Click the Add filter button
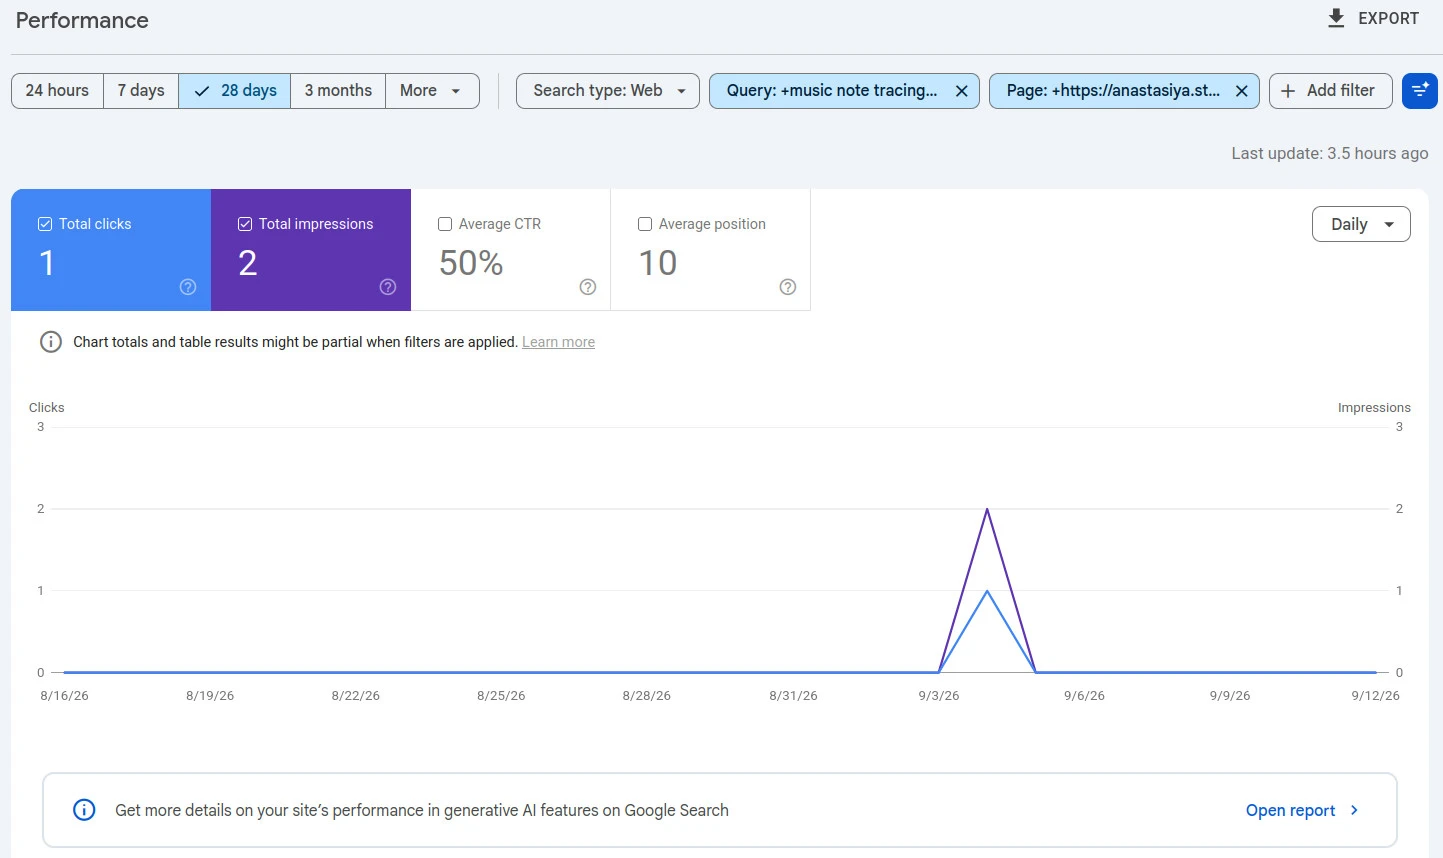Image resolution: width=1443 pixels, height=858 pixels. point(1330,91)
